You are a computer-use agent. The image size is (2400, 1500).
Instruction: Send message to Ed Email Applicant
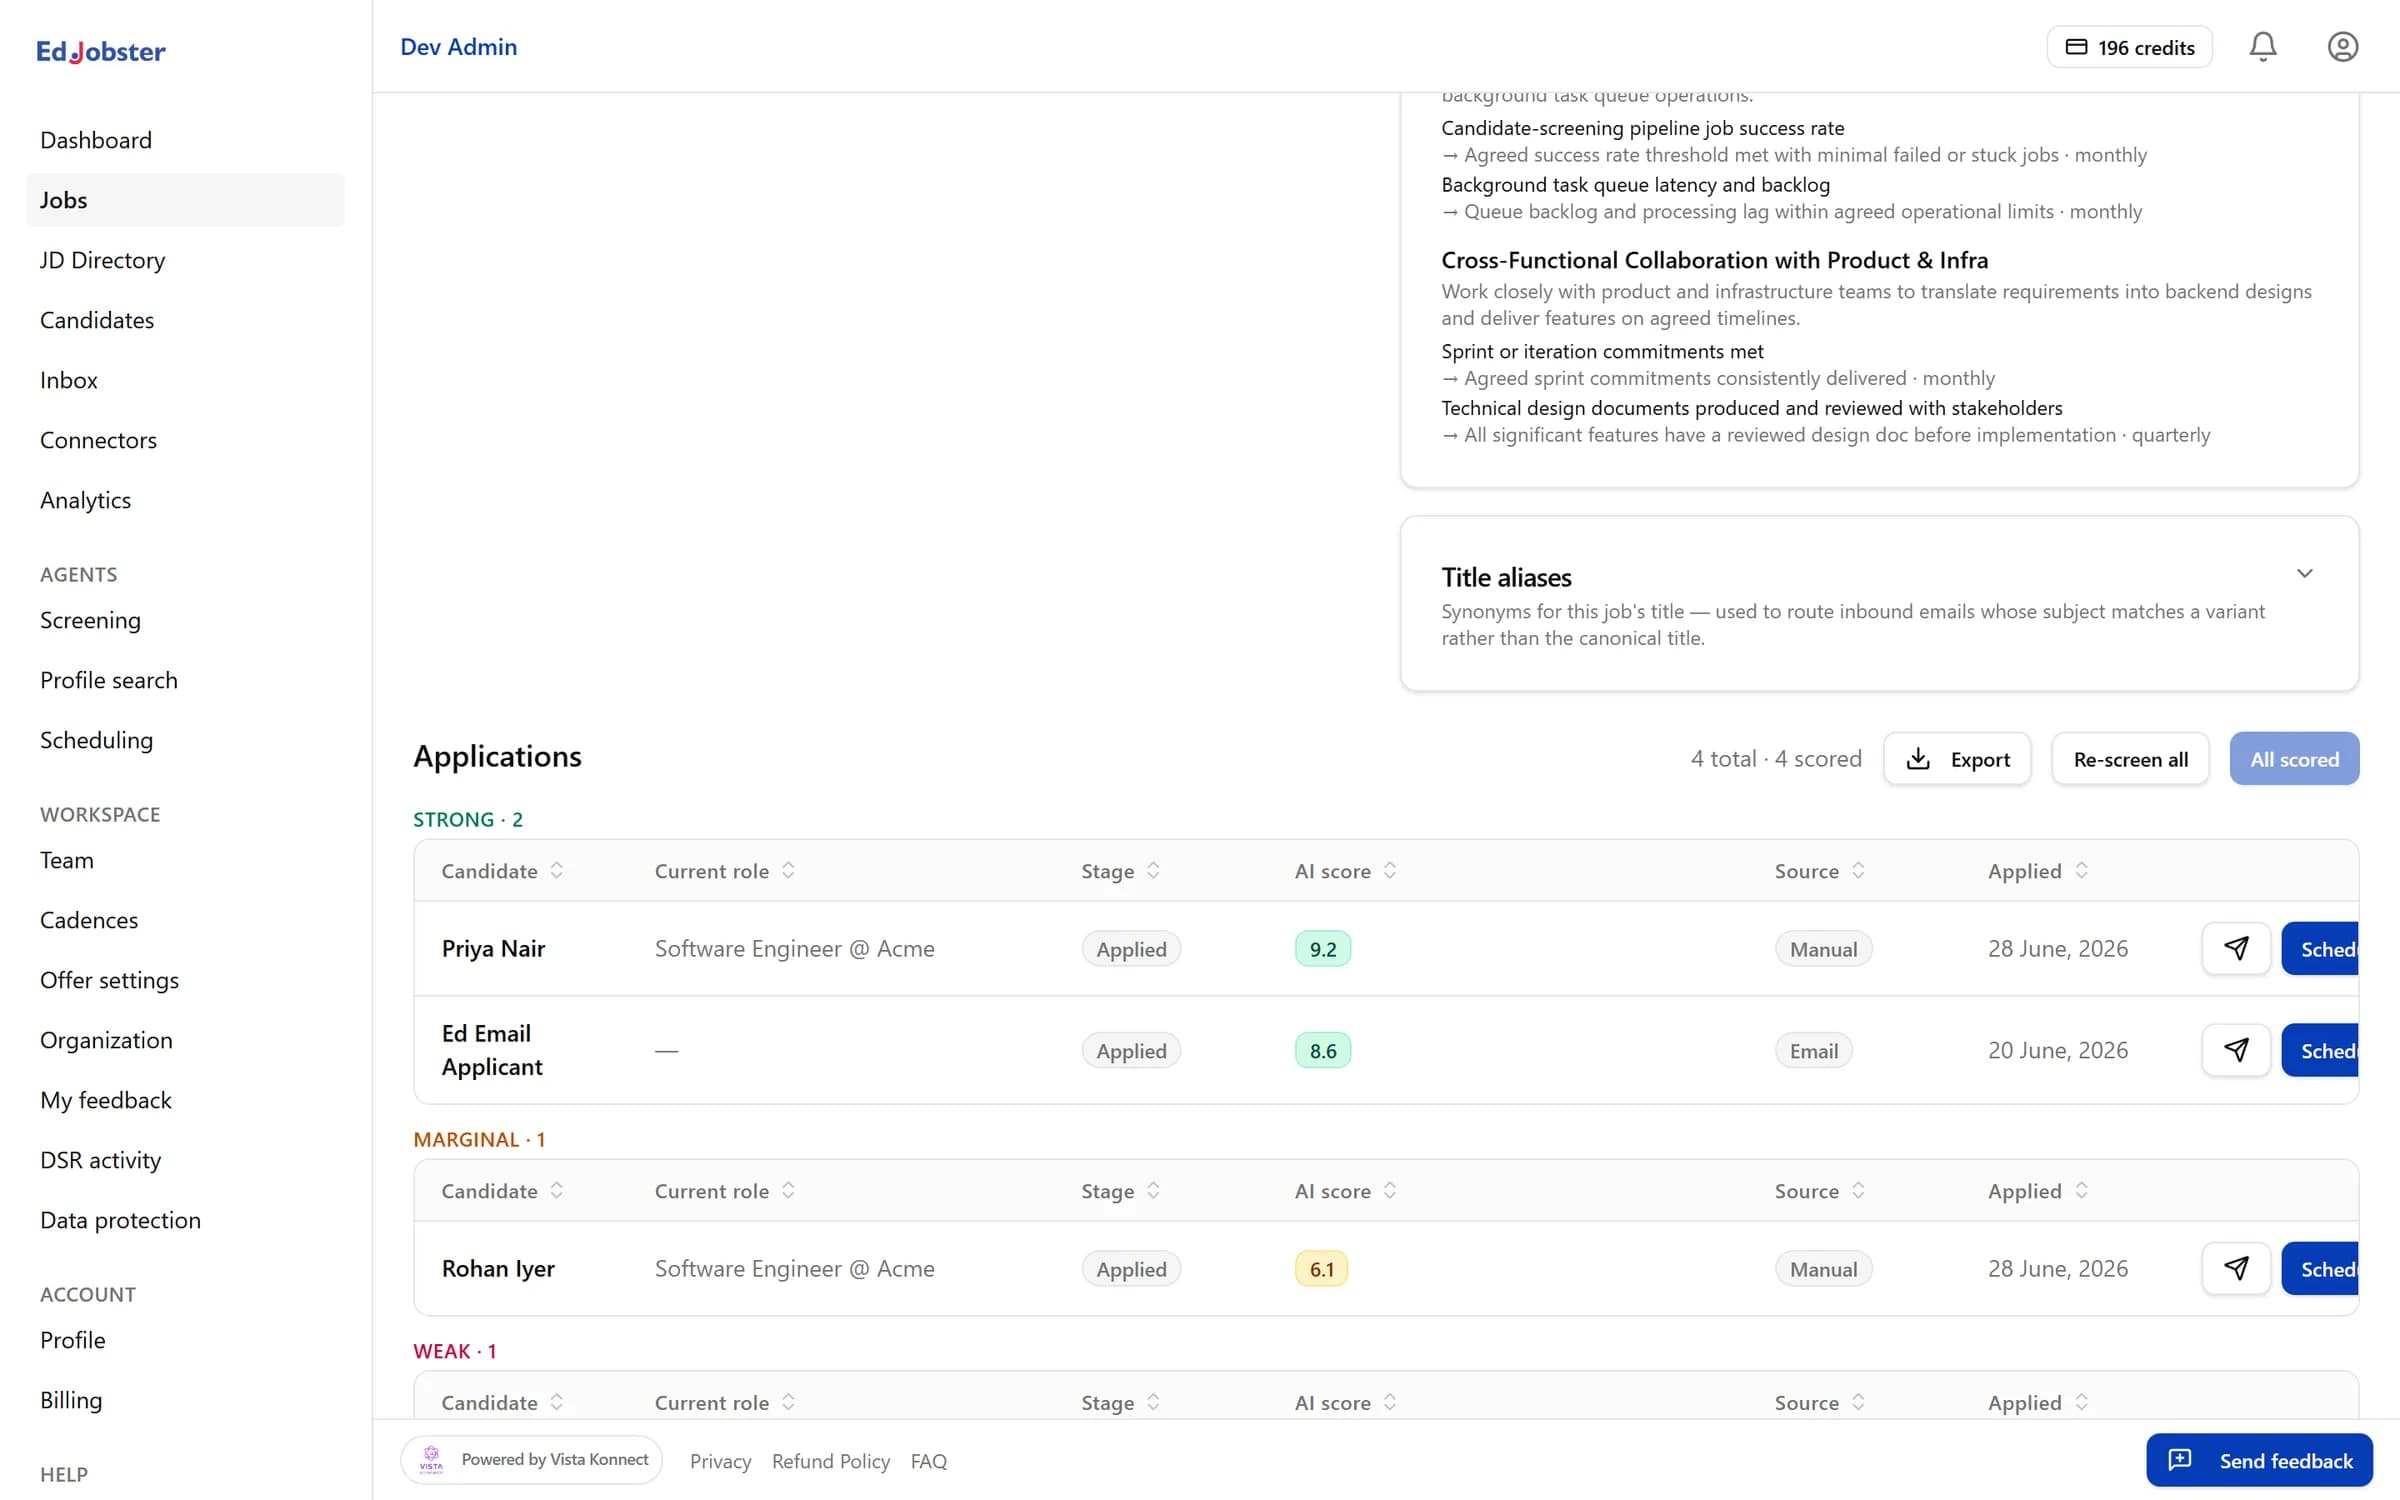click(x=2236, y=1050)
